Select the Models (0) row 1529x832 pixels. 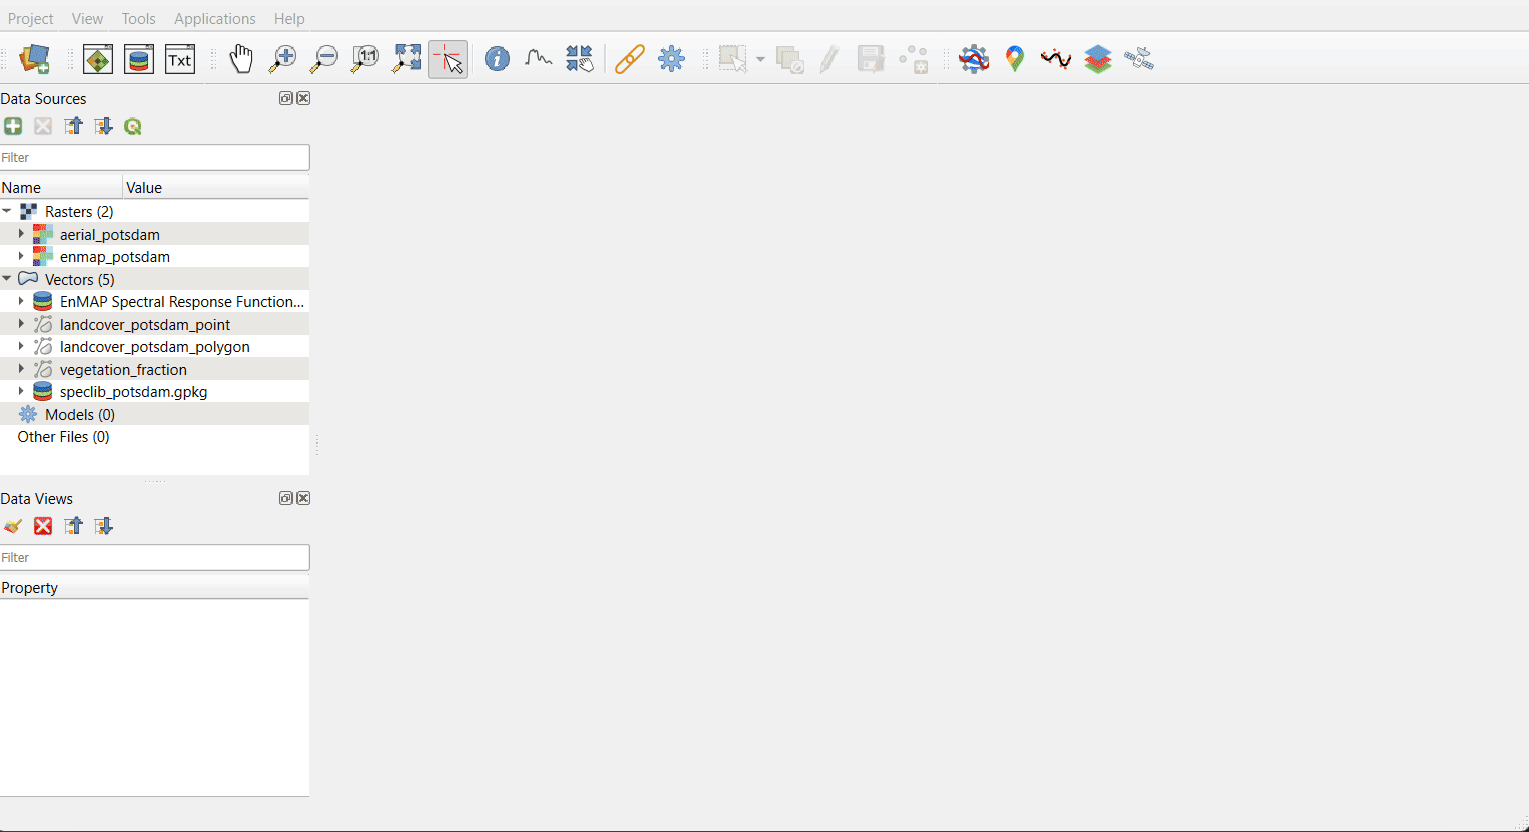154,414
